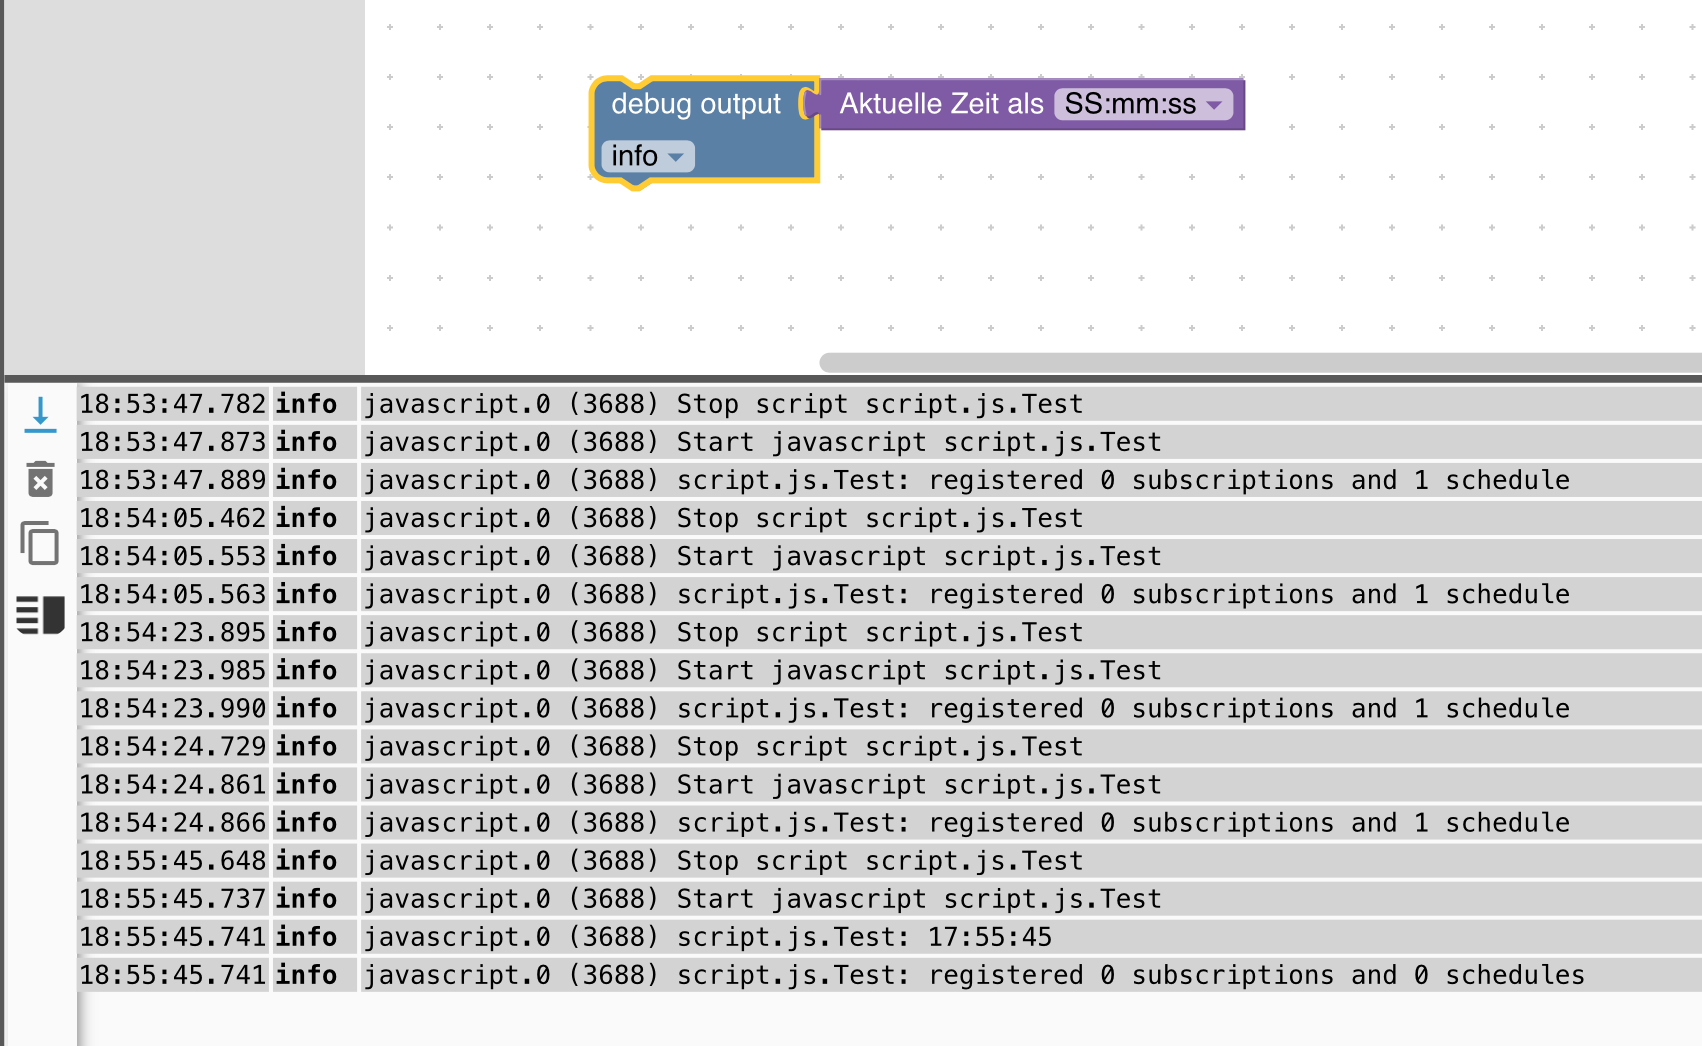1702x1046 pixels.
Task: Click the 18:53:47.889 registered schedule log entry
Action: click(x=890, y=480)
